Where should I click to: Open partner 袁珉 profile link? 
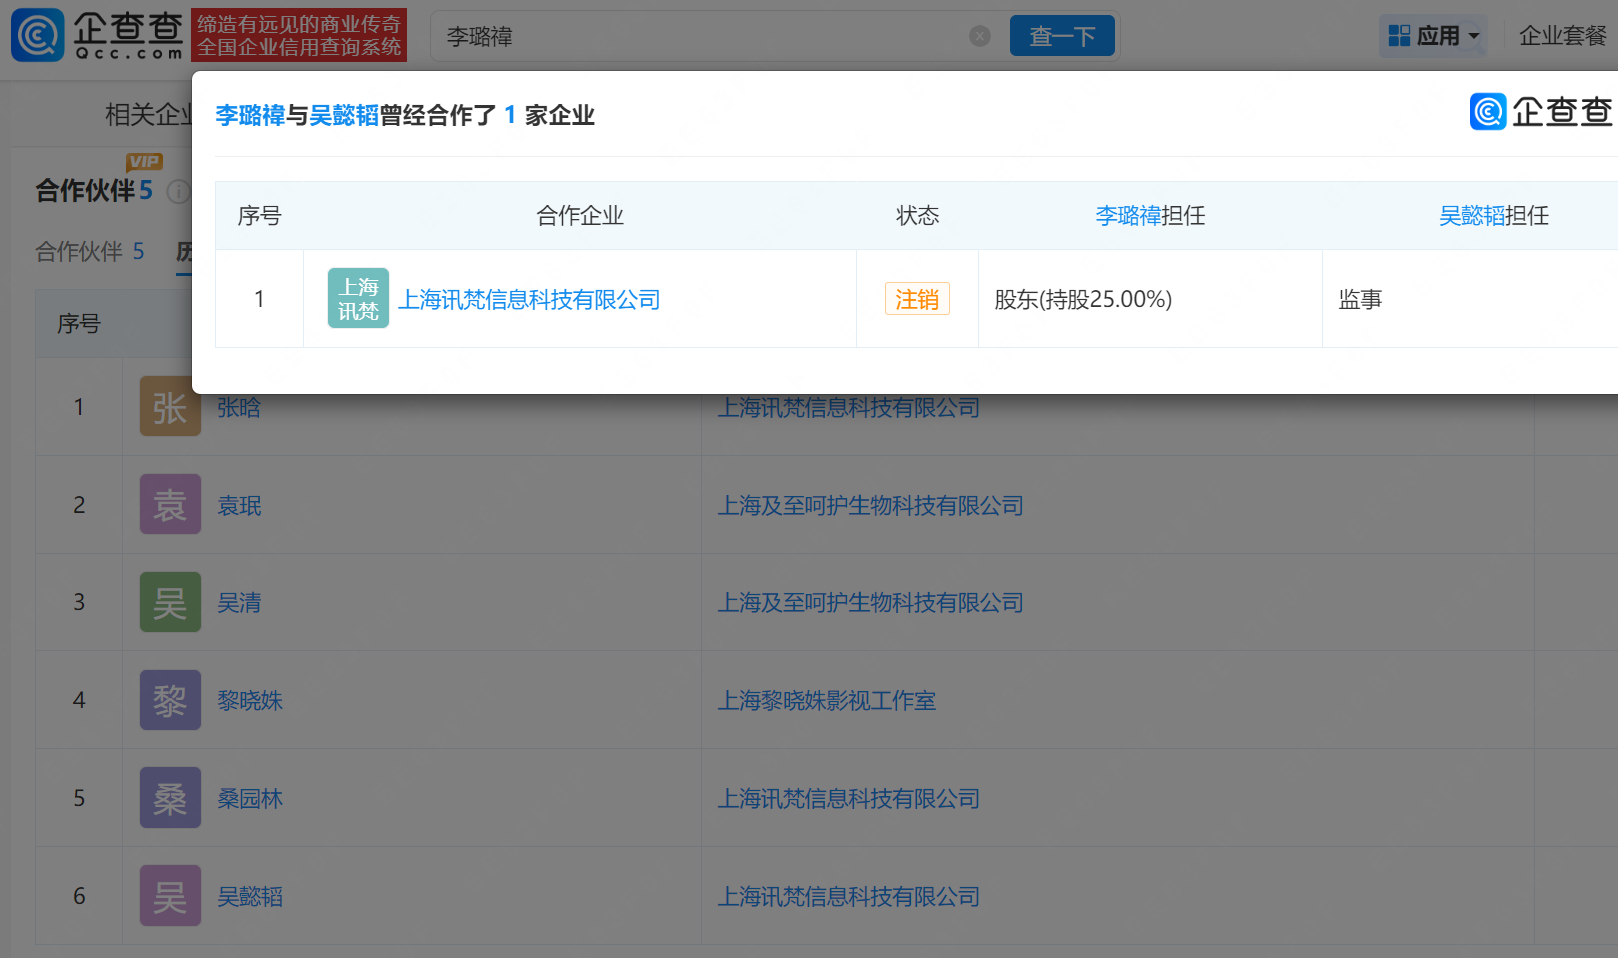coord(240,506)
